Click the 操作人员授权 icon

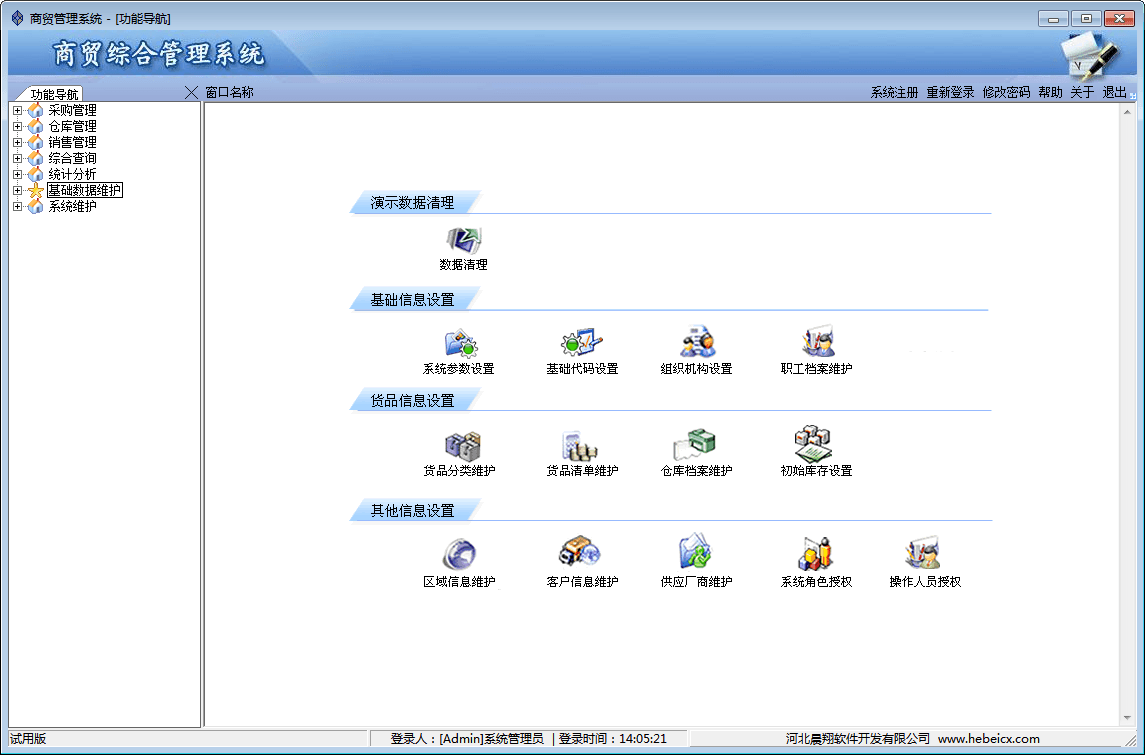[925, 555]
